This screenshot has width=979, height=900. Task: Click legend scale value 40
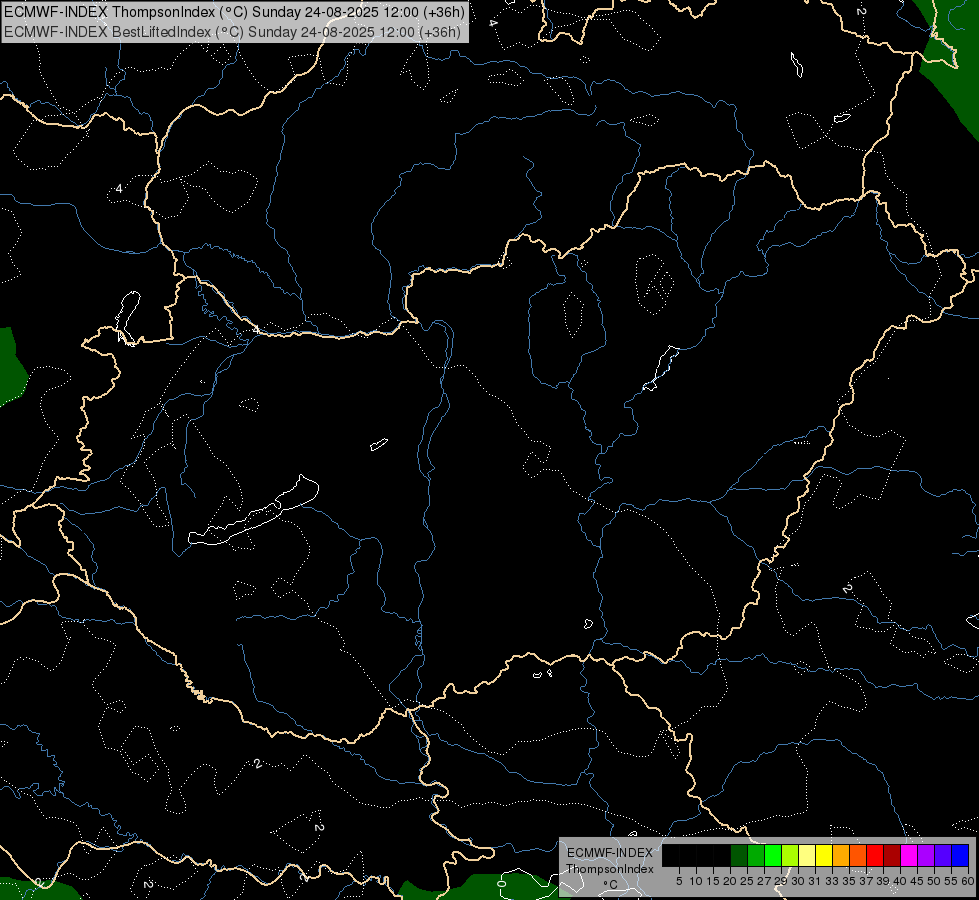900,881
